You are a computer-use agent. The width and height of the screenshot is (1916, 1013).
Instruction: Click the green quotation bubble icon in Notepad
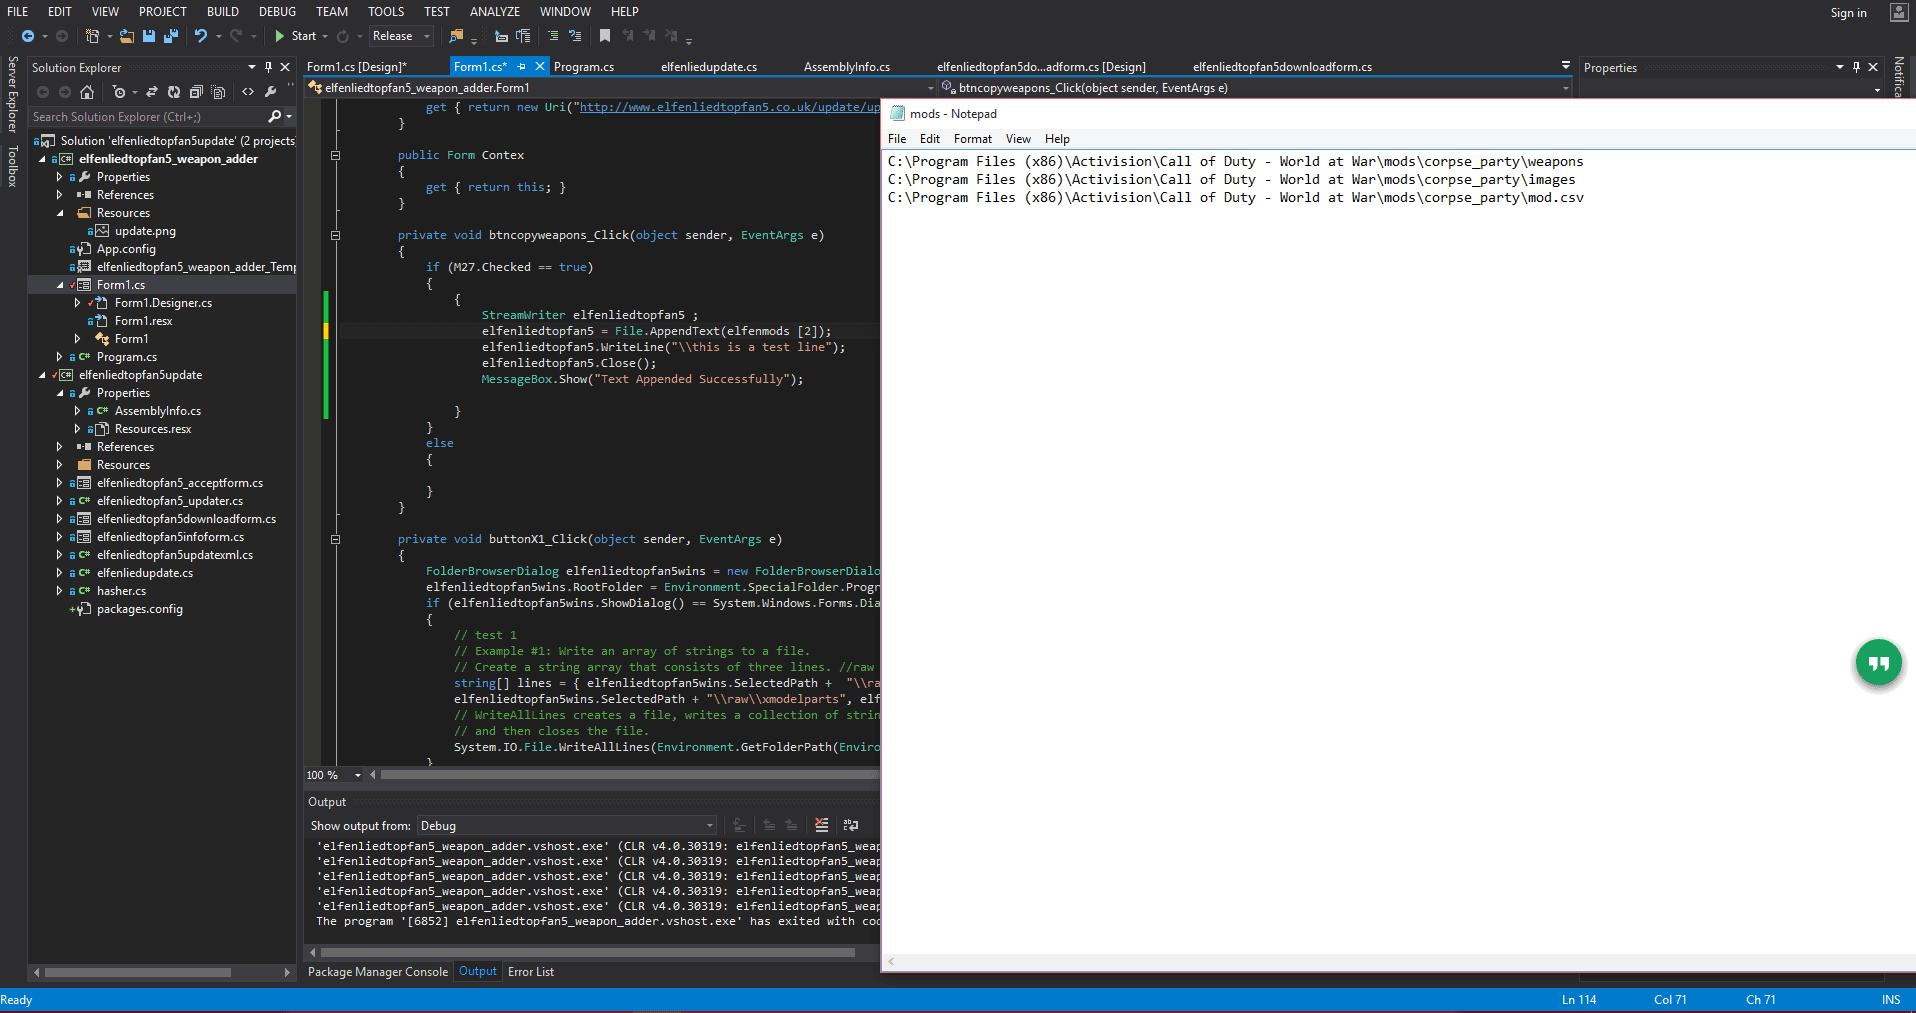1878,663
